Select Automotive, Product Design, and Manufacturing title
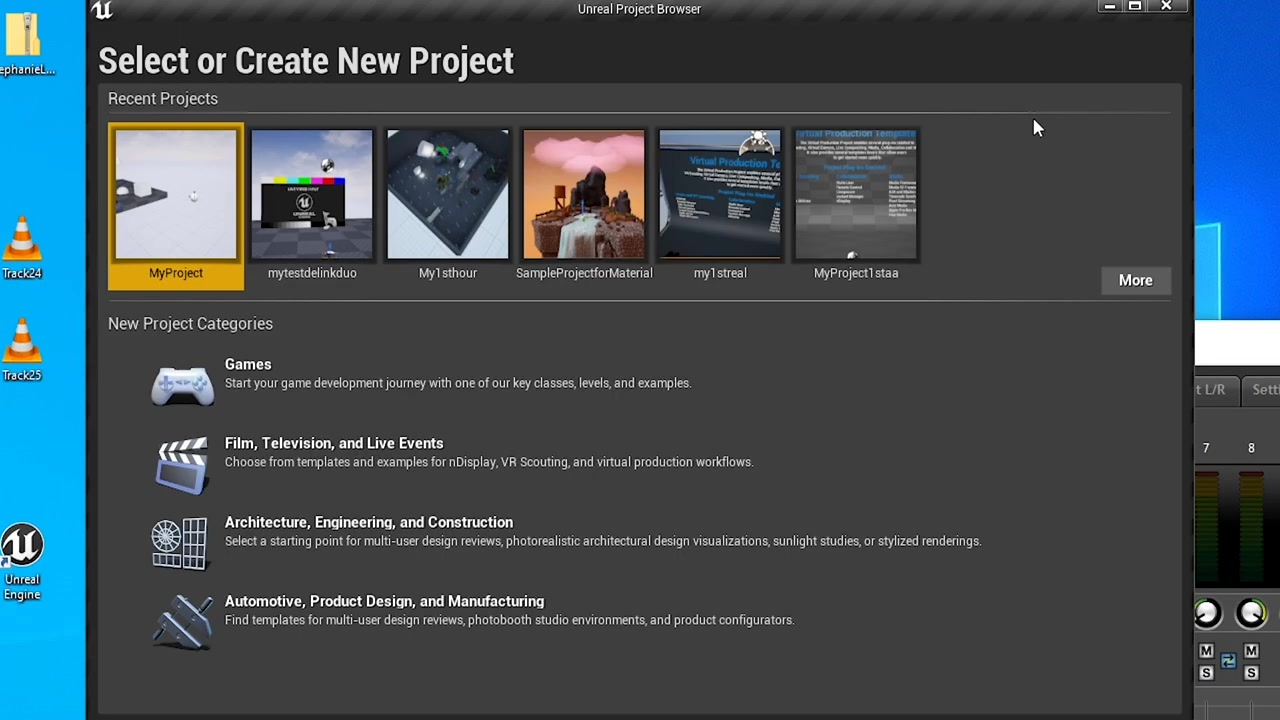 [x=384, y=601]
